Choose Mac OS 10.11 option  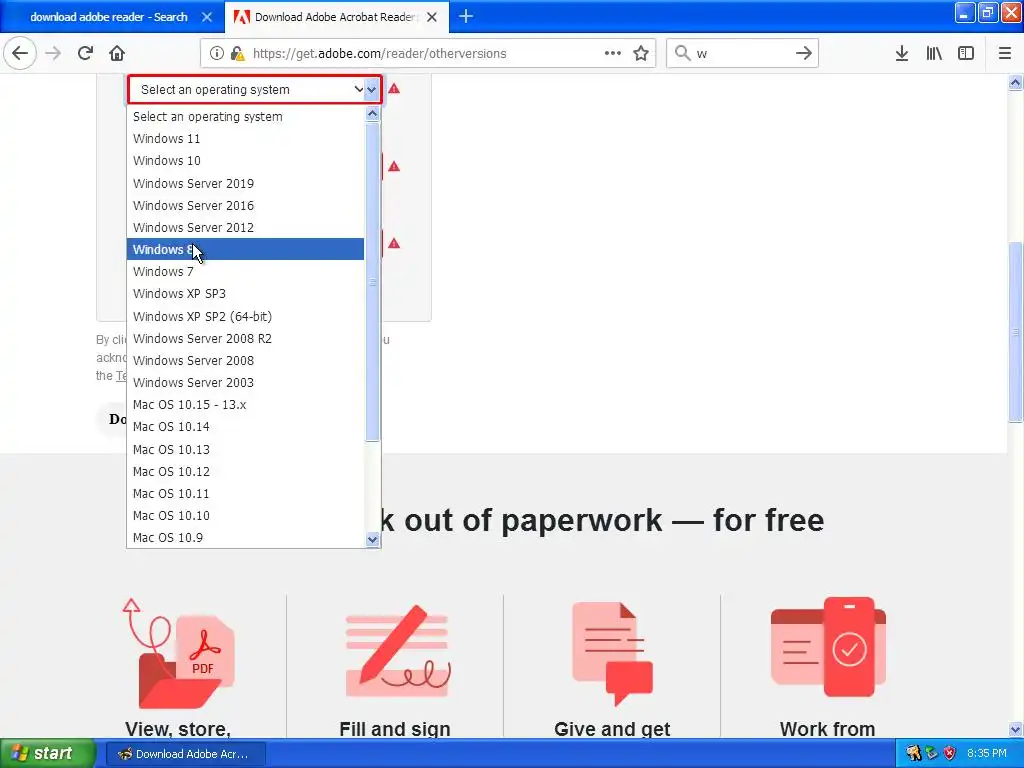(245, 494)
